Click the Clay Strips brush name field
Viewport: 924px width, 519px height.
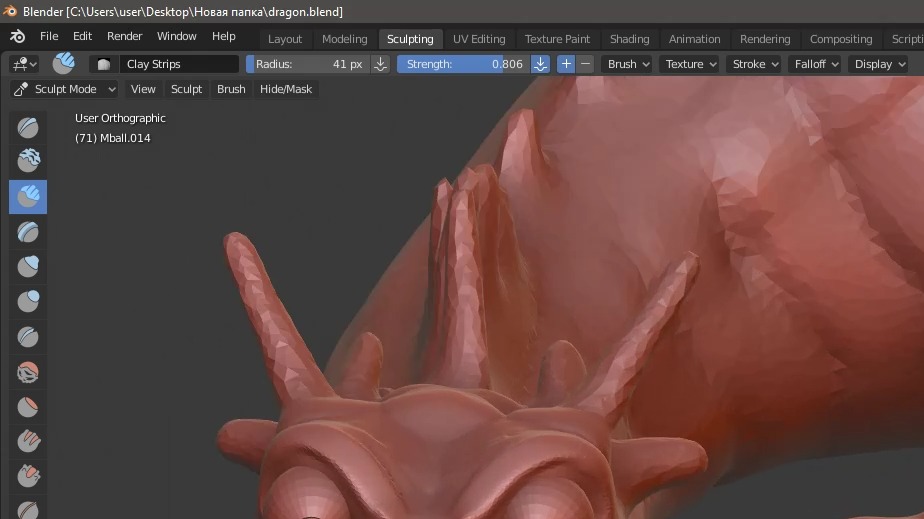coord(179,64)
